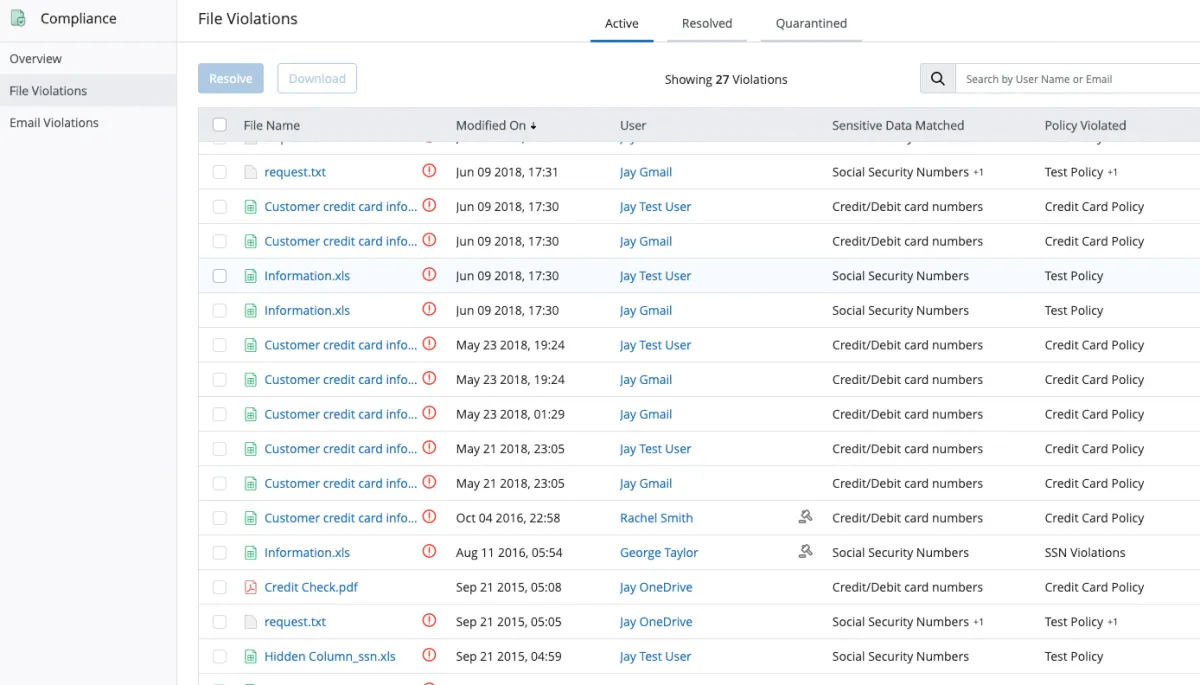Screen dimensions: 1200x685
Task: Click the admin icon next to George Taylor
Action: [x=805, y=552]
